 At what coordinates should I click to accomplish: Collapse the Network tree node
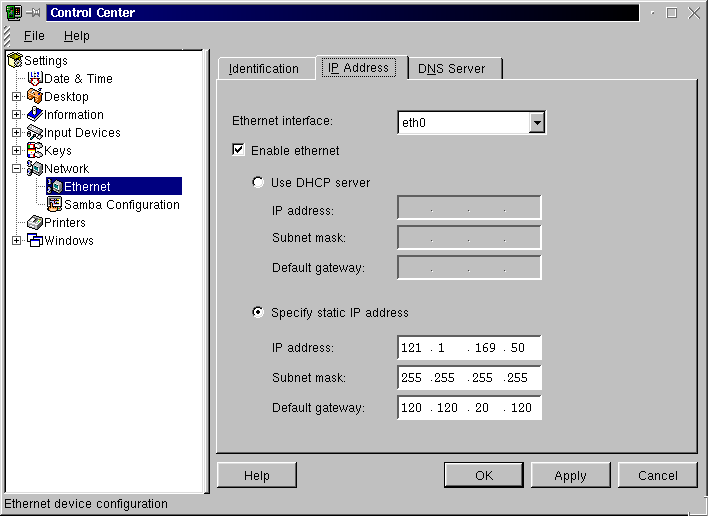[16, 169]
